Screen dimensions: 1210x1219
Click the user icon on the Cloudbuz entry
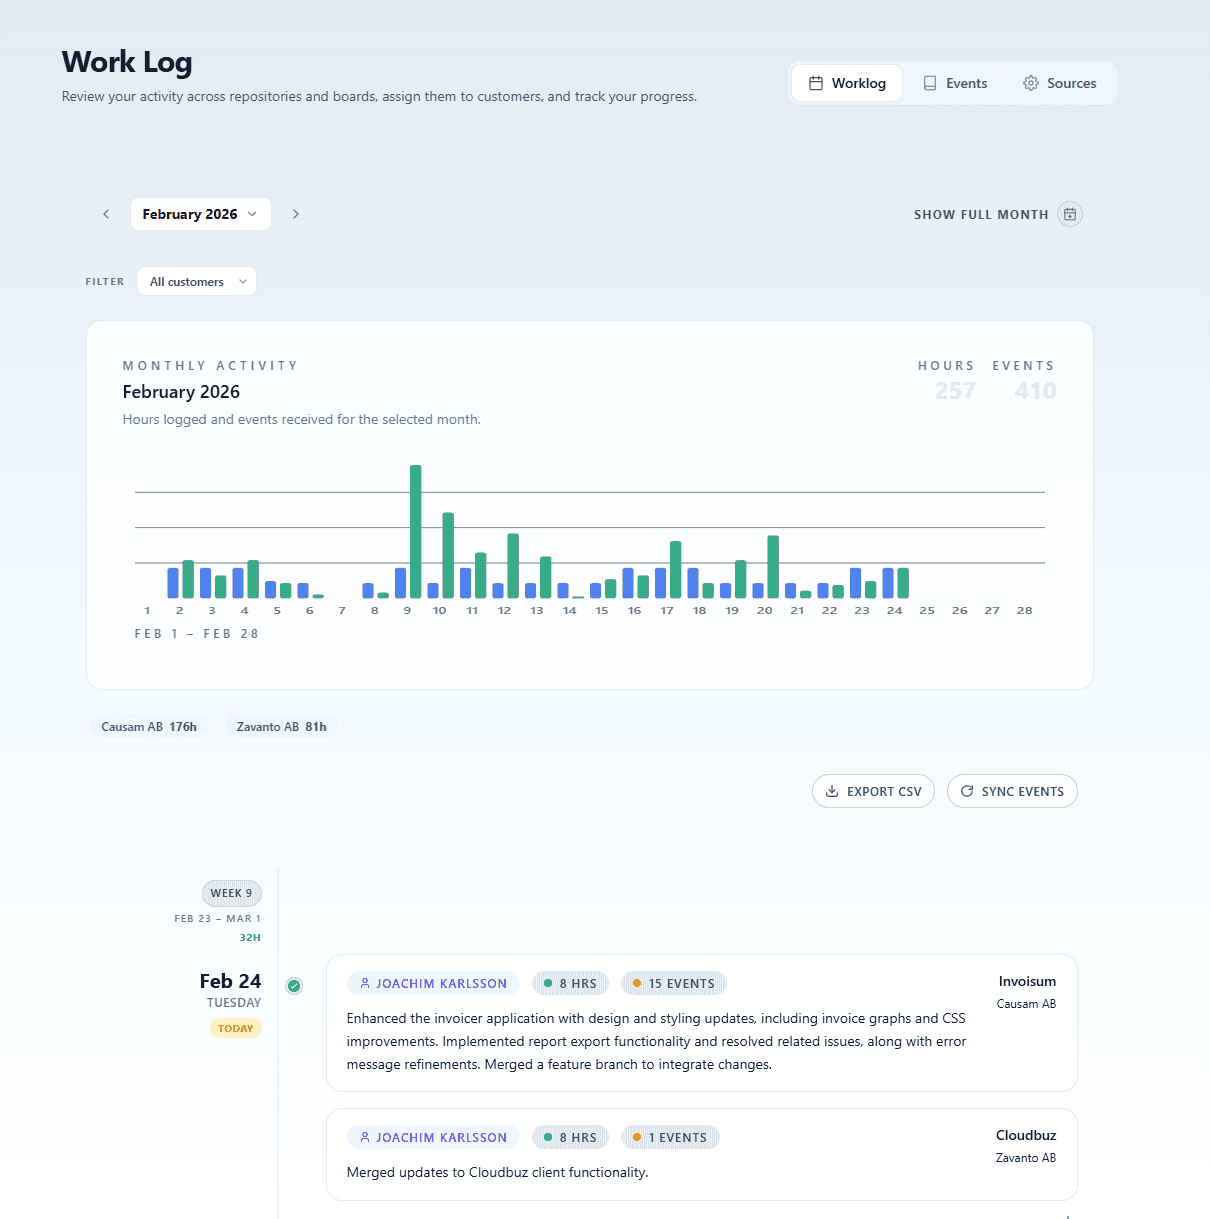pos(364,1137)
